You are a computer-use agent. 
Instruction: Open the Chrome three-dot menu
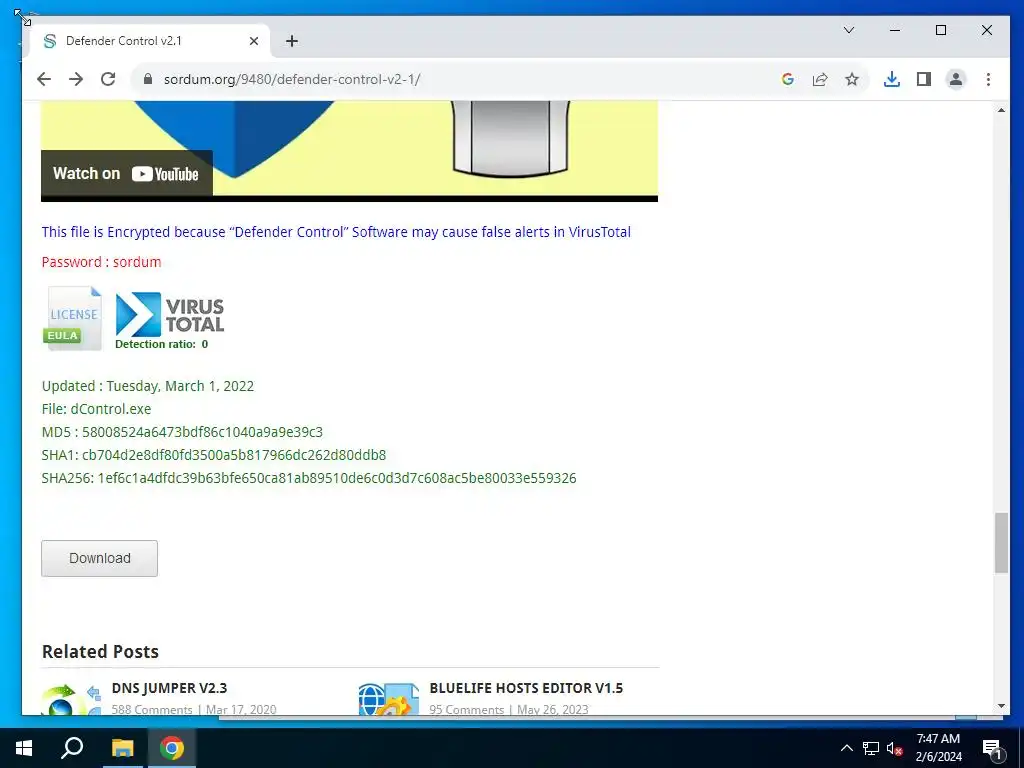(x=988, y=79)
